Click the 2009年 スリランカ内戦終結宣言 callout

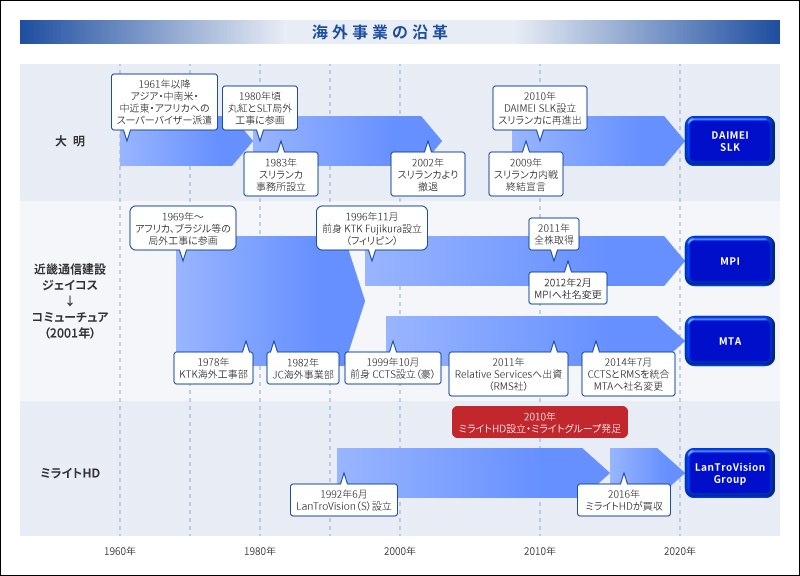point(526,174)
